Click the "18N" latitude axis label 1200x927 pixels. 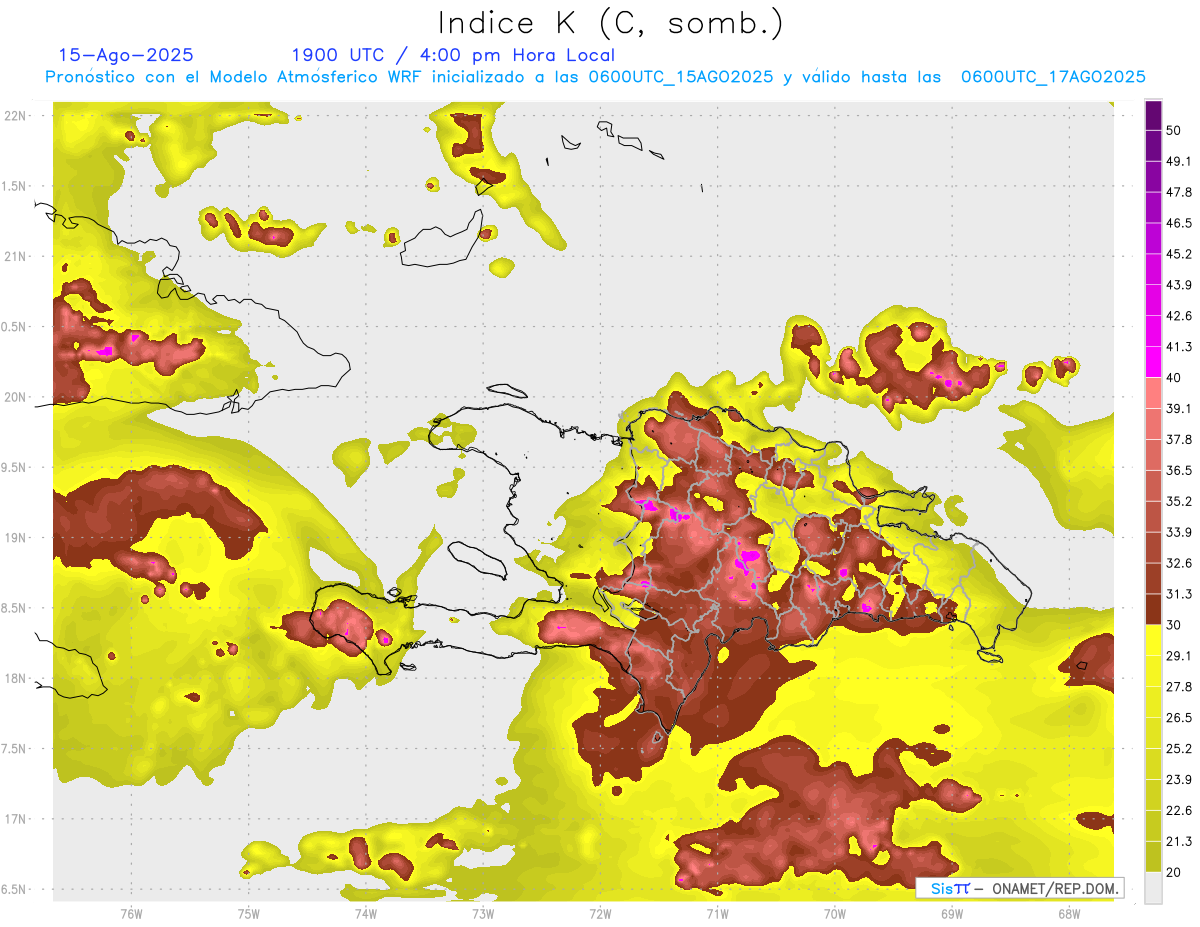tap(15, 678)
